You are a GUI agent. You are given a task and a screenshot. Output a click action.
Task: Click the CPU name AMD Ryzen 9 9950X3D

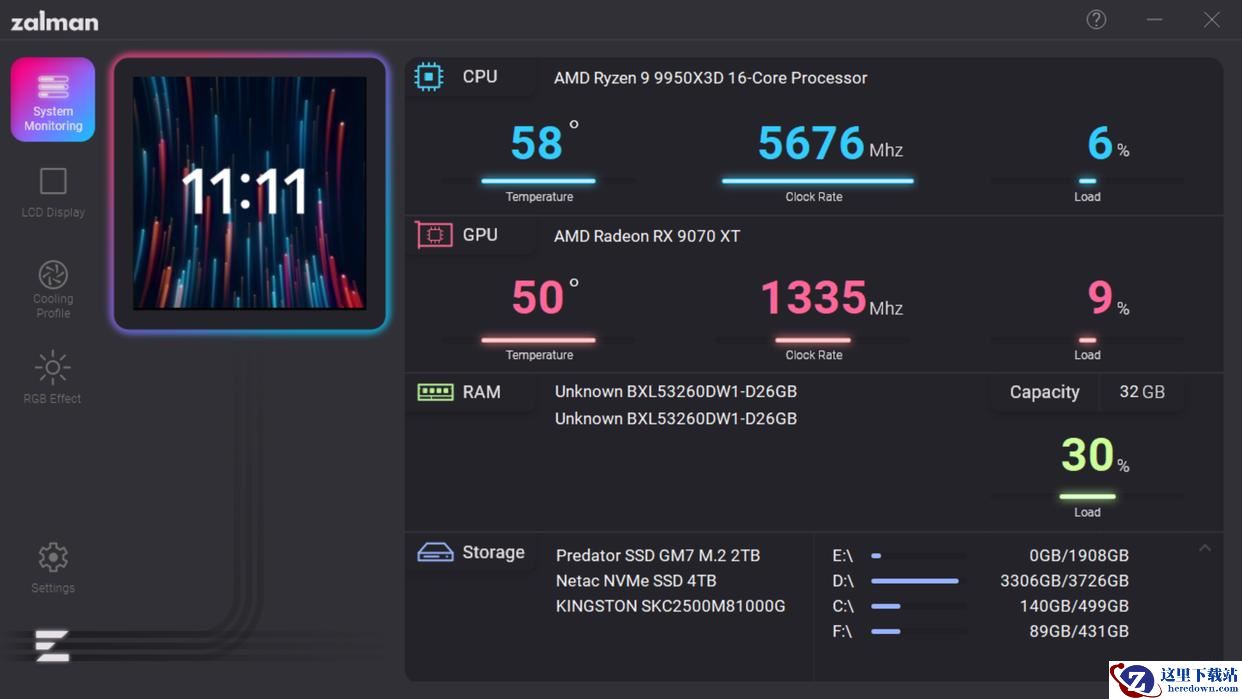(711, 78)
